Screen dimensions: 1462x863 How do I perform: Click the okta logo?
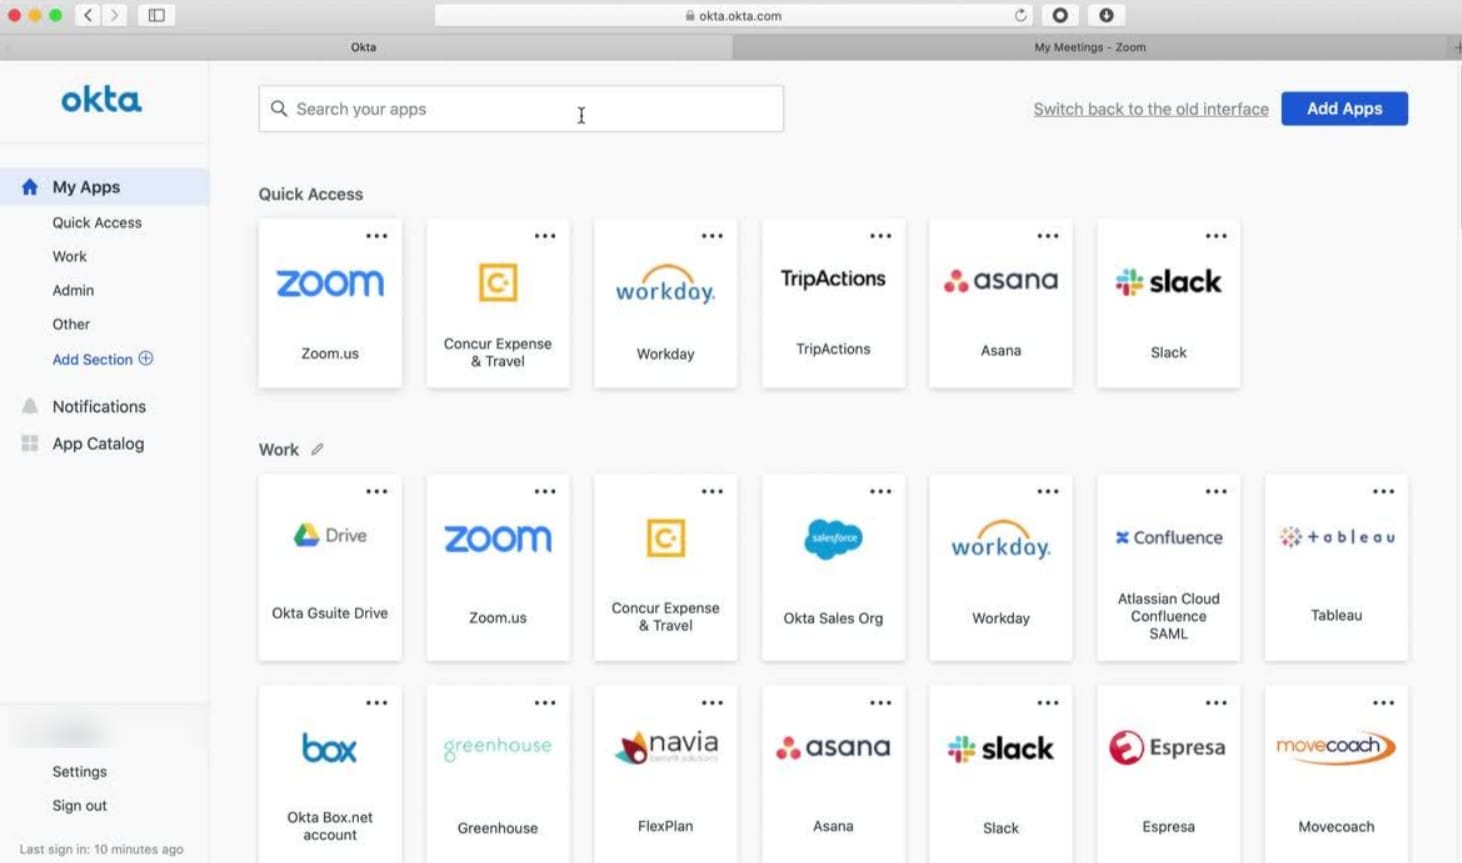(101, 100)
